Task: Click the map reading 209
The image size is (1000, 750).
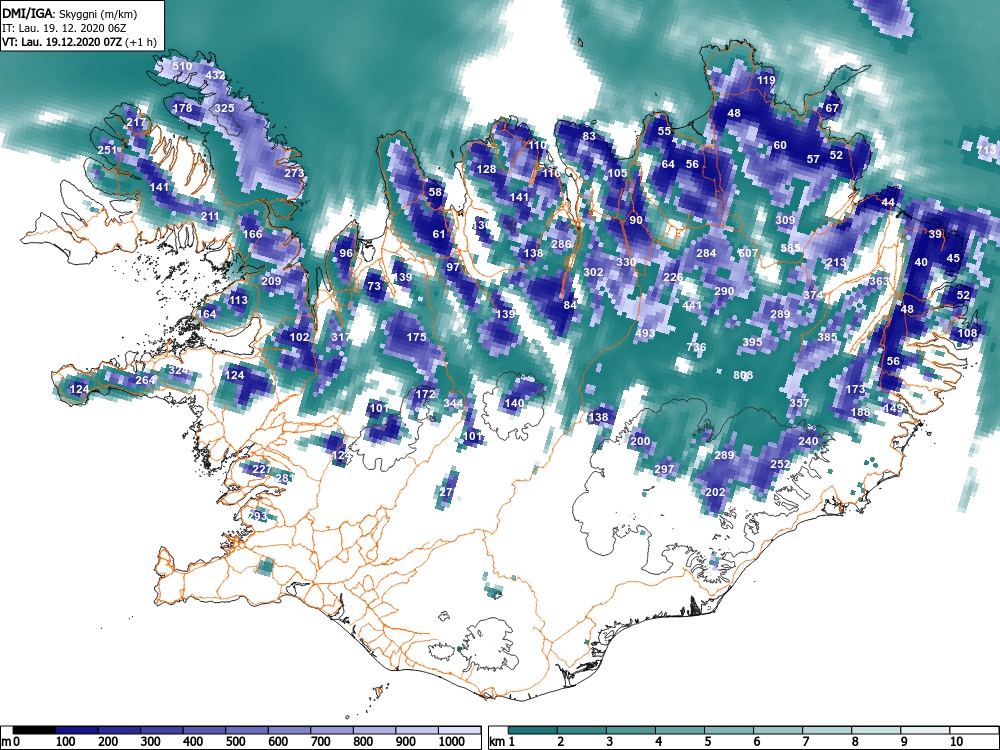Action: (271, 281)
